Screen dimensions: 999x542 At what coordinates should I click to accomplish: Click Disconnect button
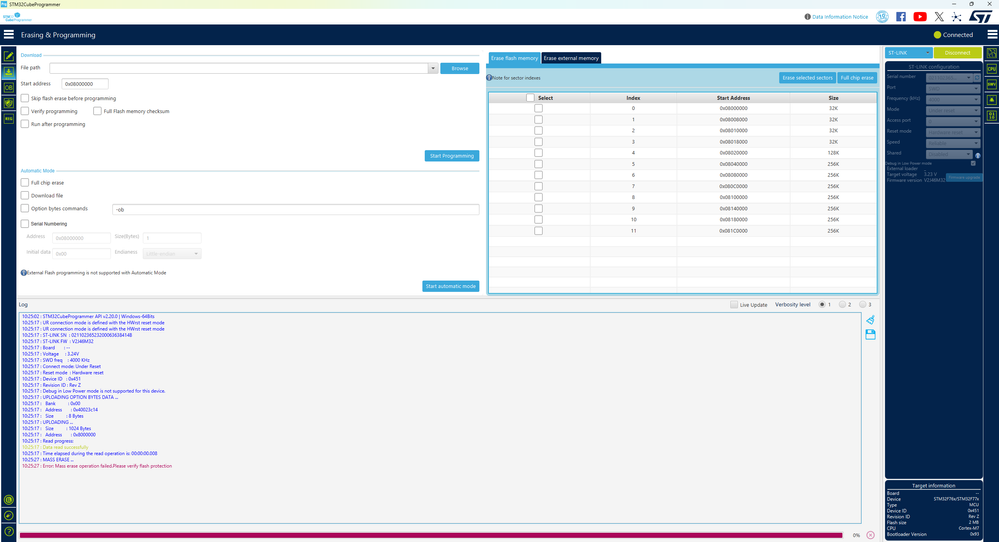tap(958, 53)
